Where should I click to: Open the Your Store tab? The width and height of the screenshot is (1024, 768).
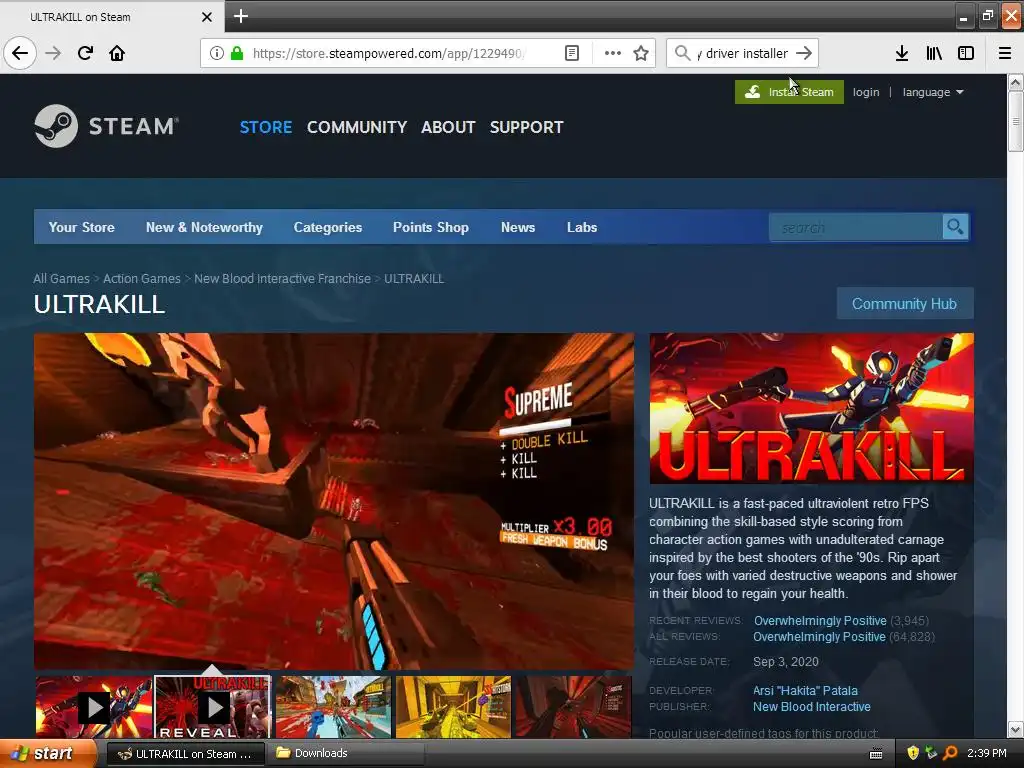pos(82,227)
